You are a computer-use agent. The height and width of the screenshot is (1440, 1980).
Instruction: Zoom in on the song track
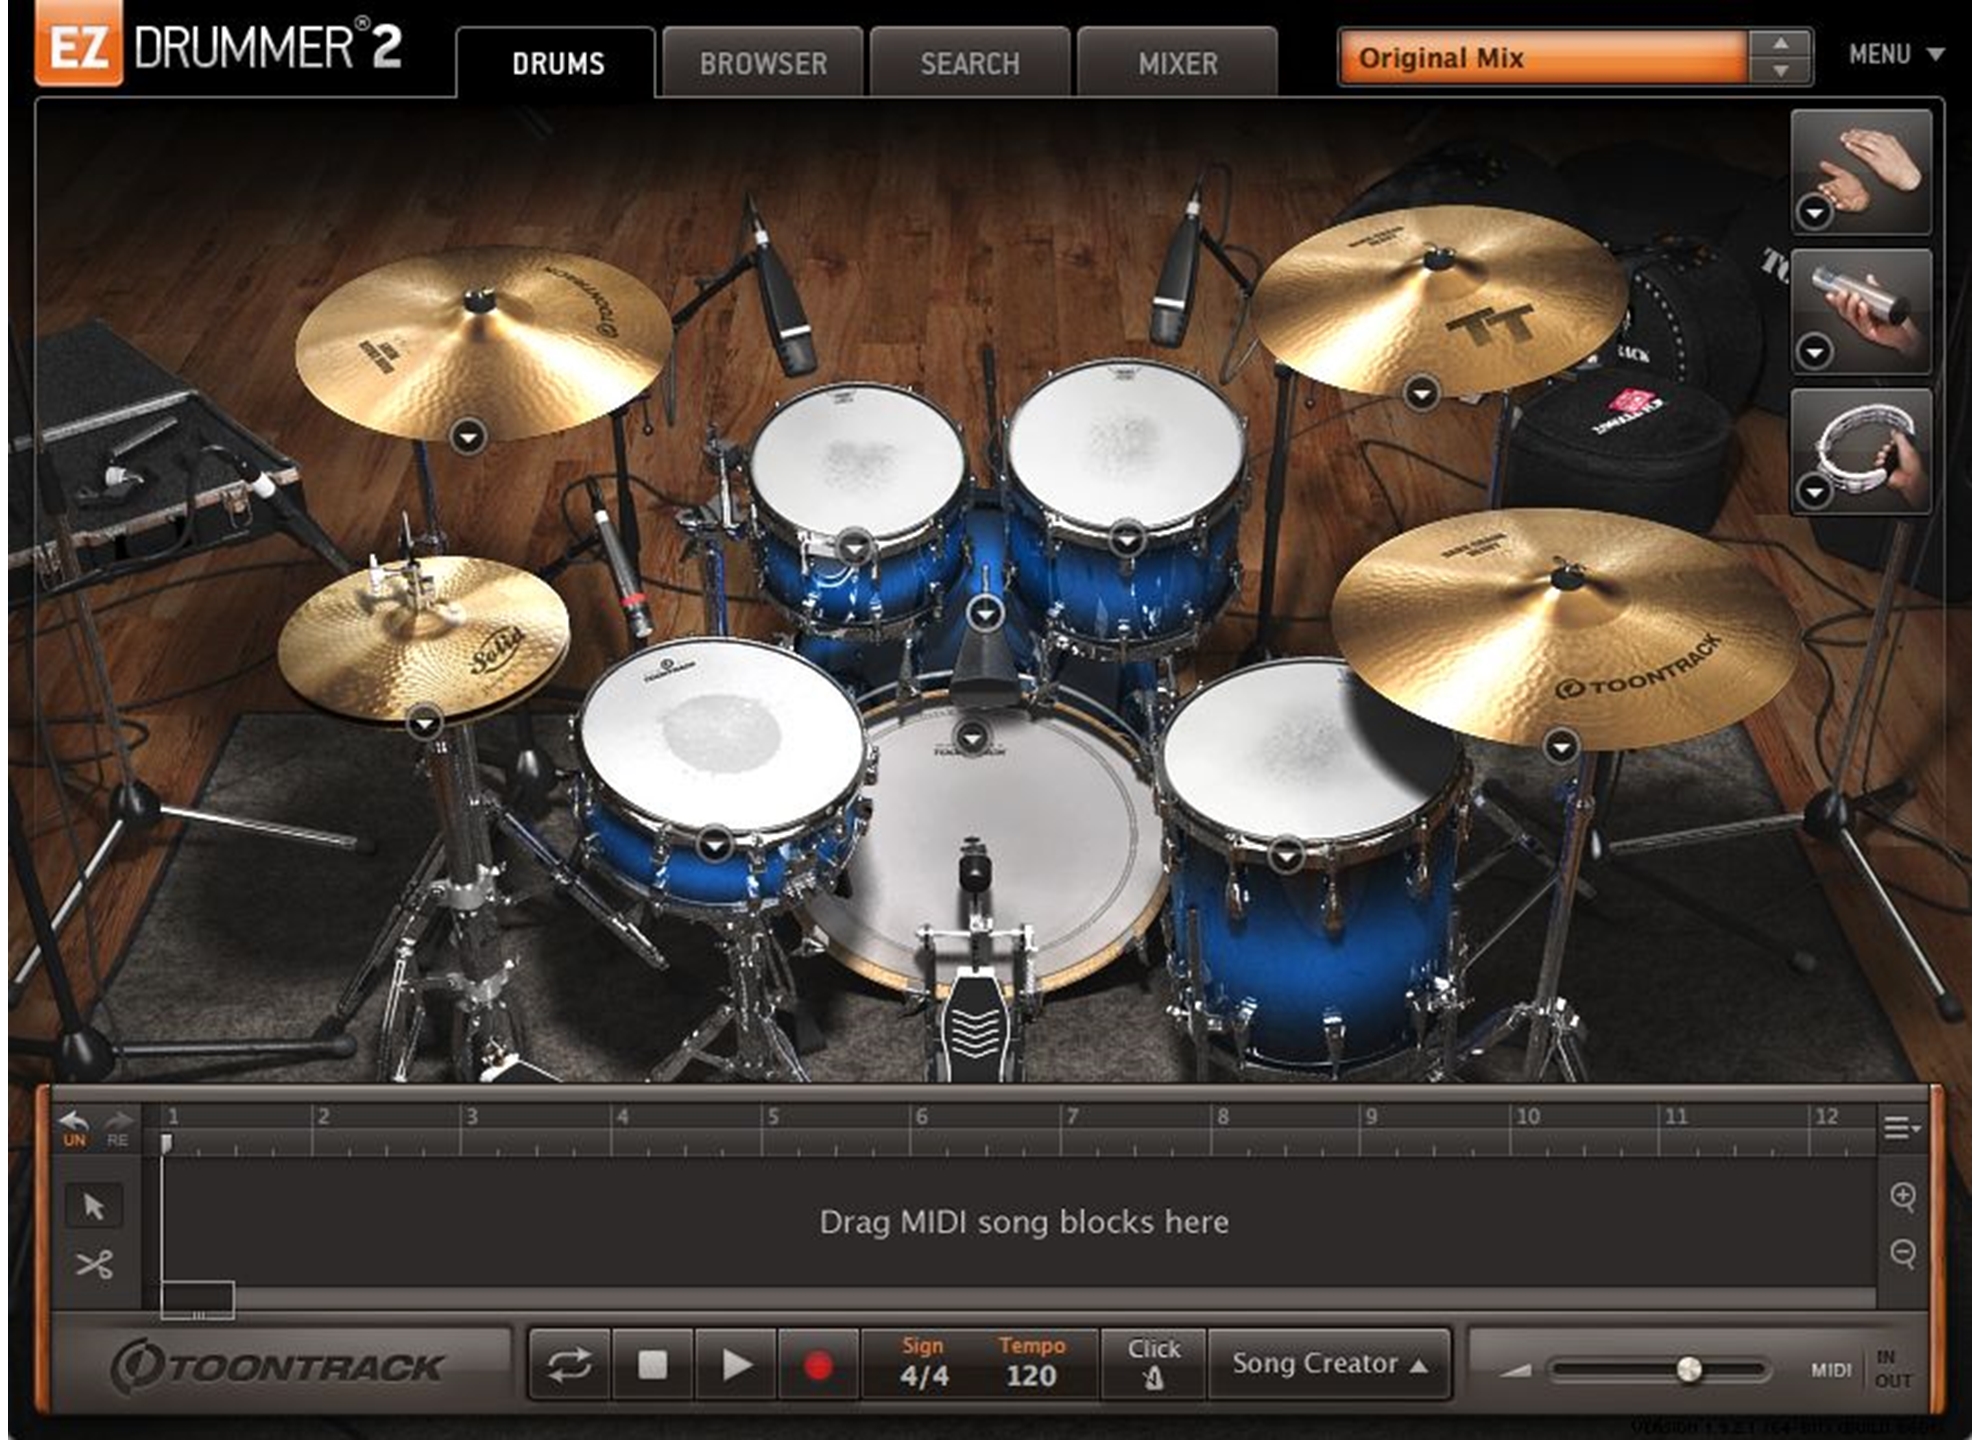[x=1903, y=1196]
